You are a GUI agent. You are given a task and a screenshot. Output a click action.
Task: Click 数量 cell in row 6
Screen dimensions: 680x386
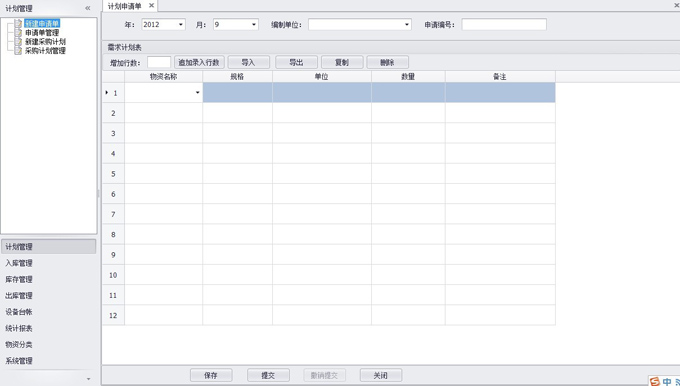pyautogui.click(x=408, y=194)
